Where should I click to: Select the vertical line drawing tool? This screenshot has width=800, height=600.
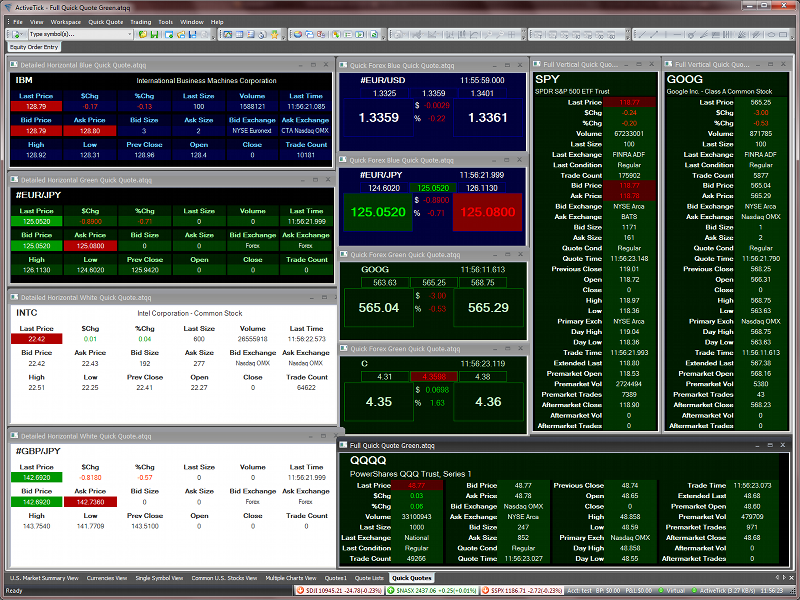click(666, 34)
